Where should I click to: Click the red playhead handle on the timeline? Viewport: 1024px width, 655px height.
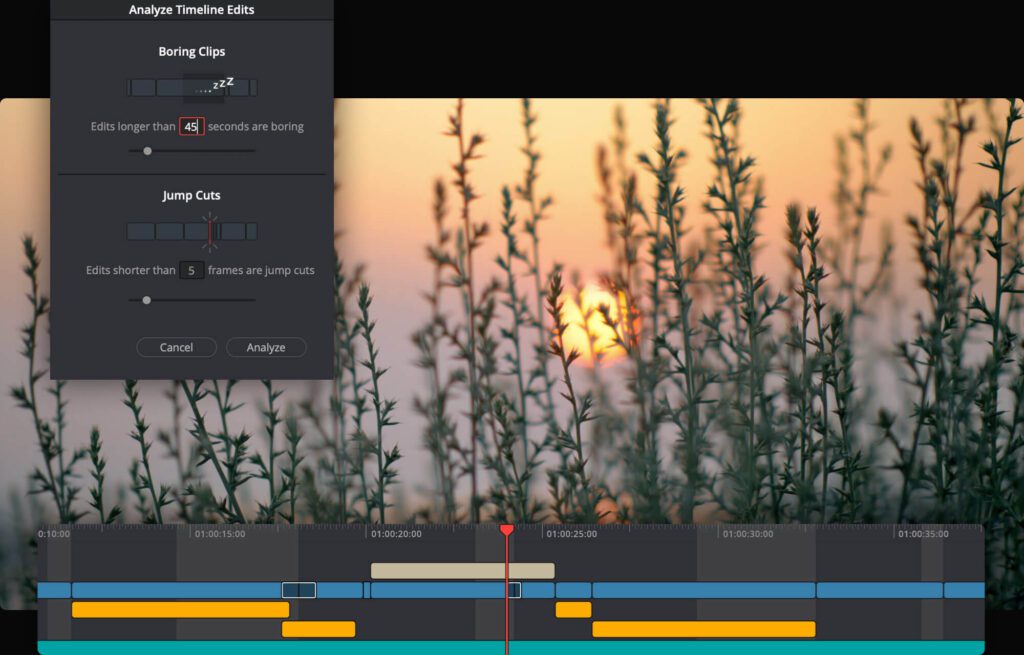coord(507,530)
